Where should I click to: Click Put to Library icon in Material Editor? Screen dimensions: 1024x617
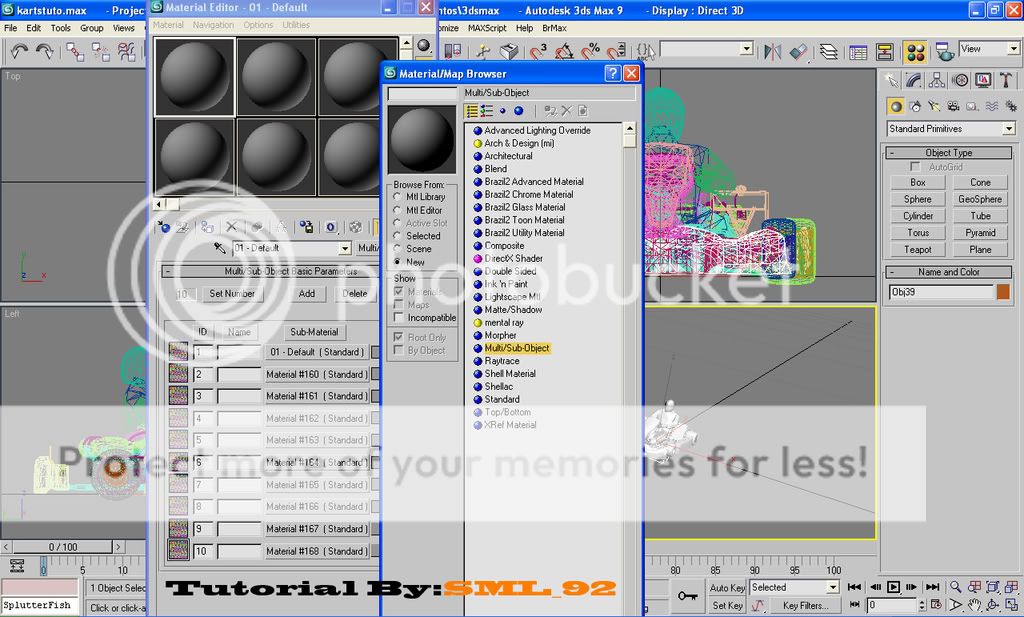pos(306,227)
